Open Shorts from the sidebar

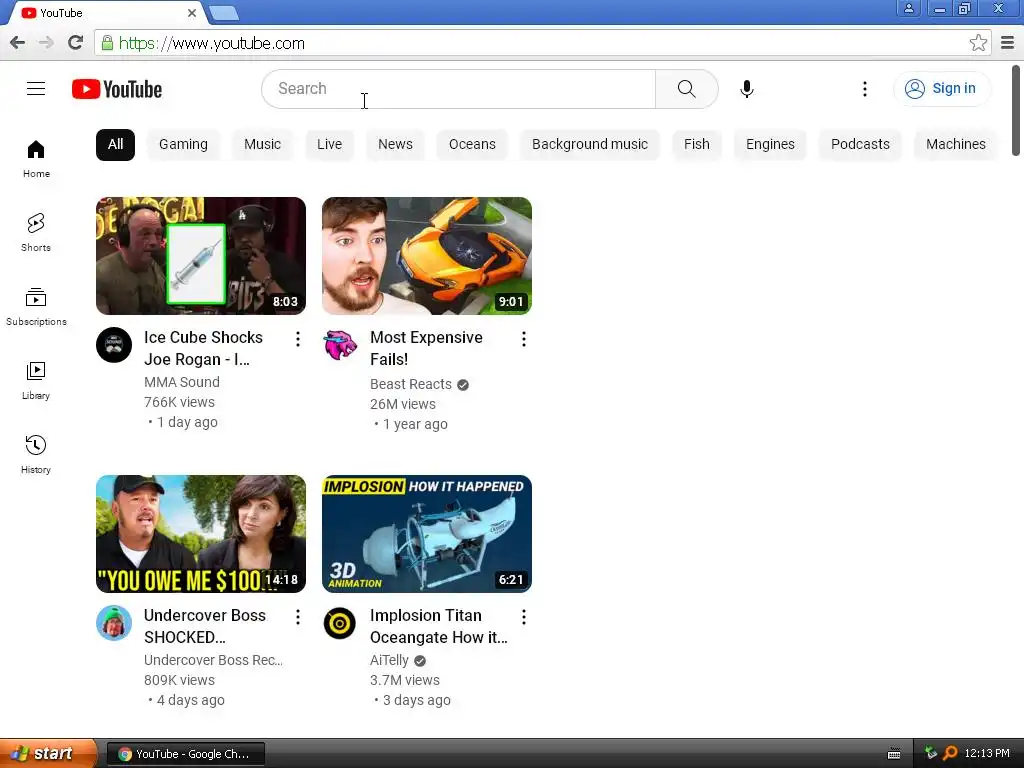[36, 232]
